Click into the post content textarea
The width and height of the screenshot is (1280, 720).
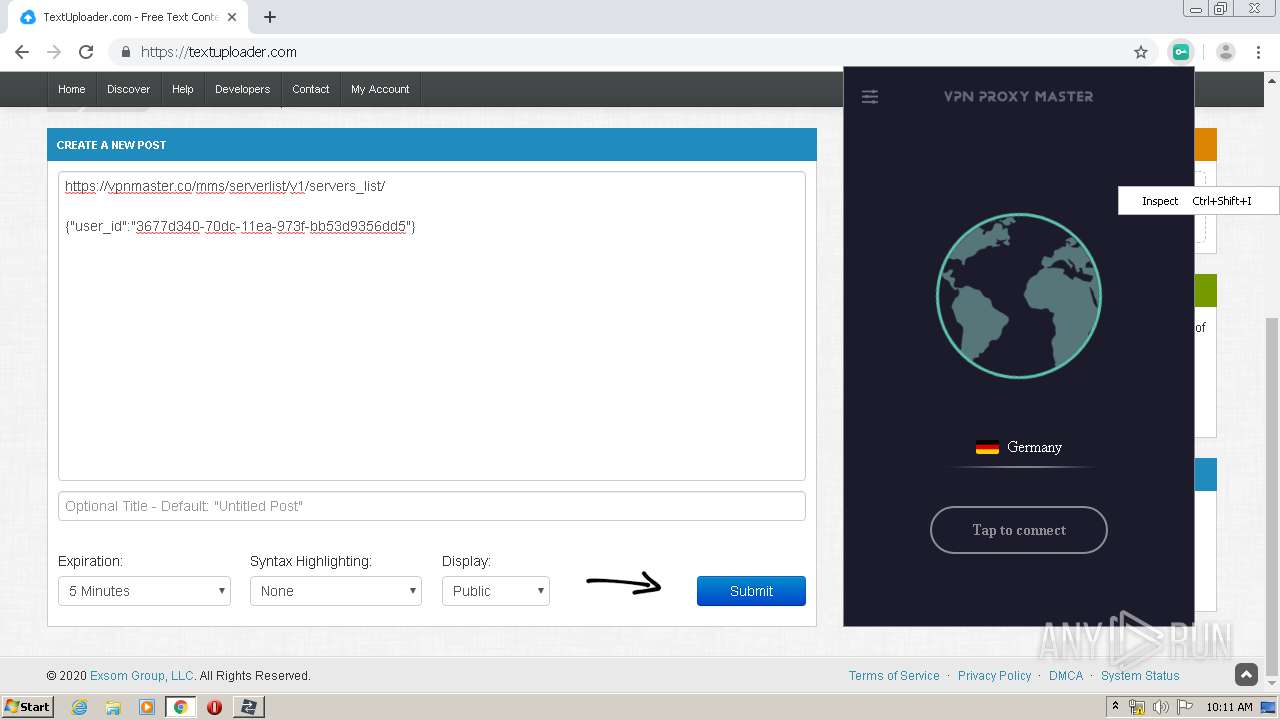432,326
